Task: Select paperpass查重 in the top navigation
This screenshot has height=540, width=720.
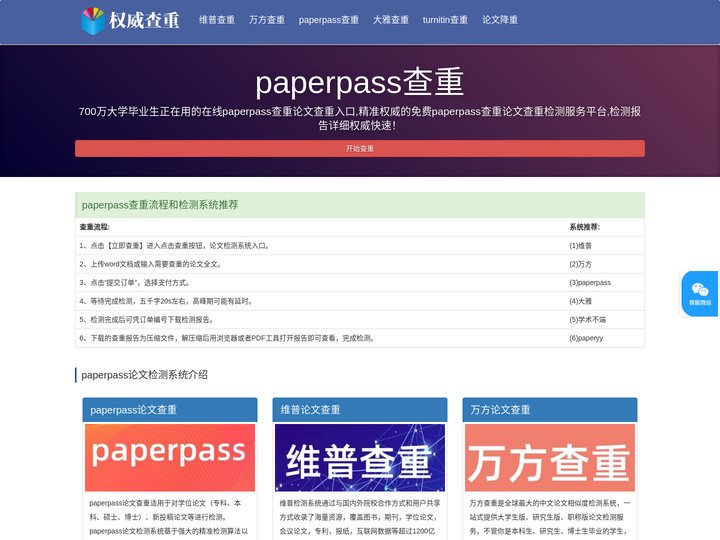Action: [x=329, y=20]
